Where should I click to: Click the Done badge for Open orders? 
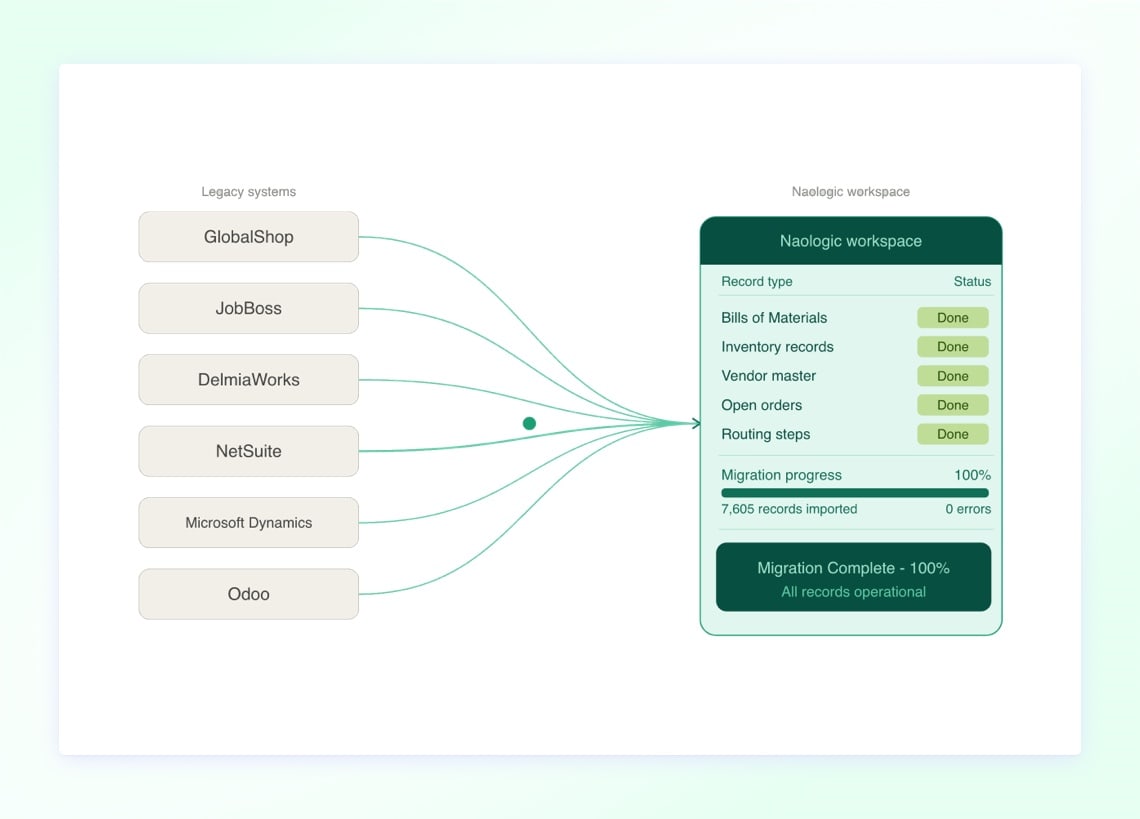tap(952, 405)
